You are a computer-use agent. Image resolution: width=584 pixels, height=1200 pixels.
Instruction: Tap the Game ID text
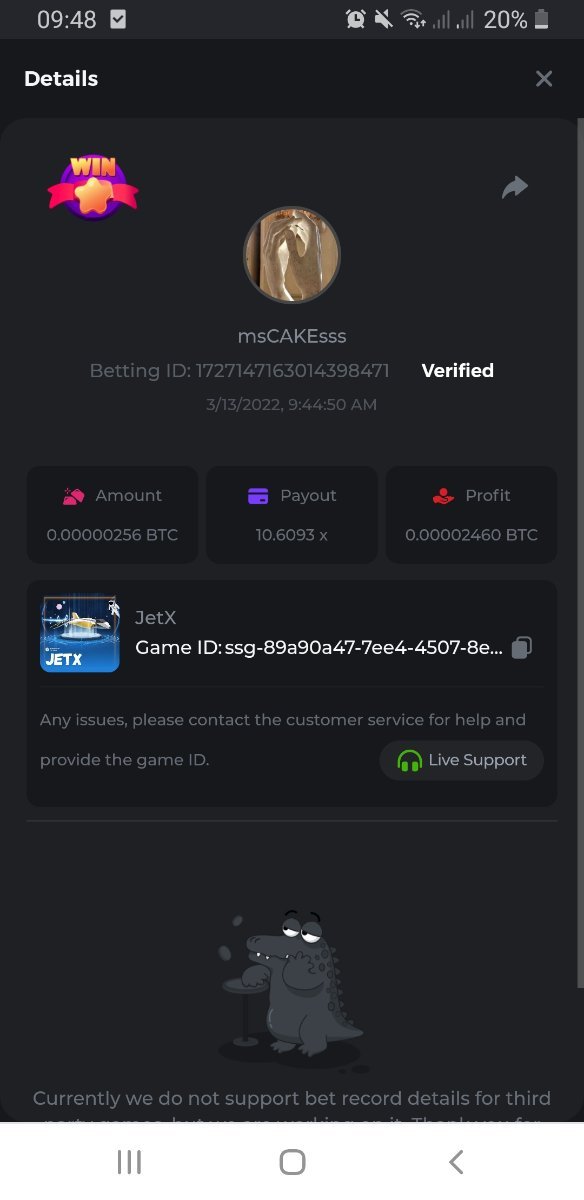[x=319, y=648]
